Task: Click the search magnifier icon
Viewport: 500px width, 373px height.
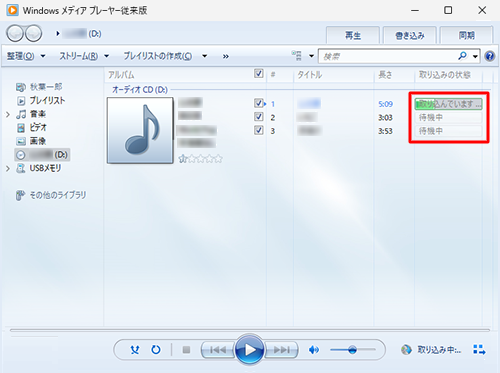Action: pos(463,56)
